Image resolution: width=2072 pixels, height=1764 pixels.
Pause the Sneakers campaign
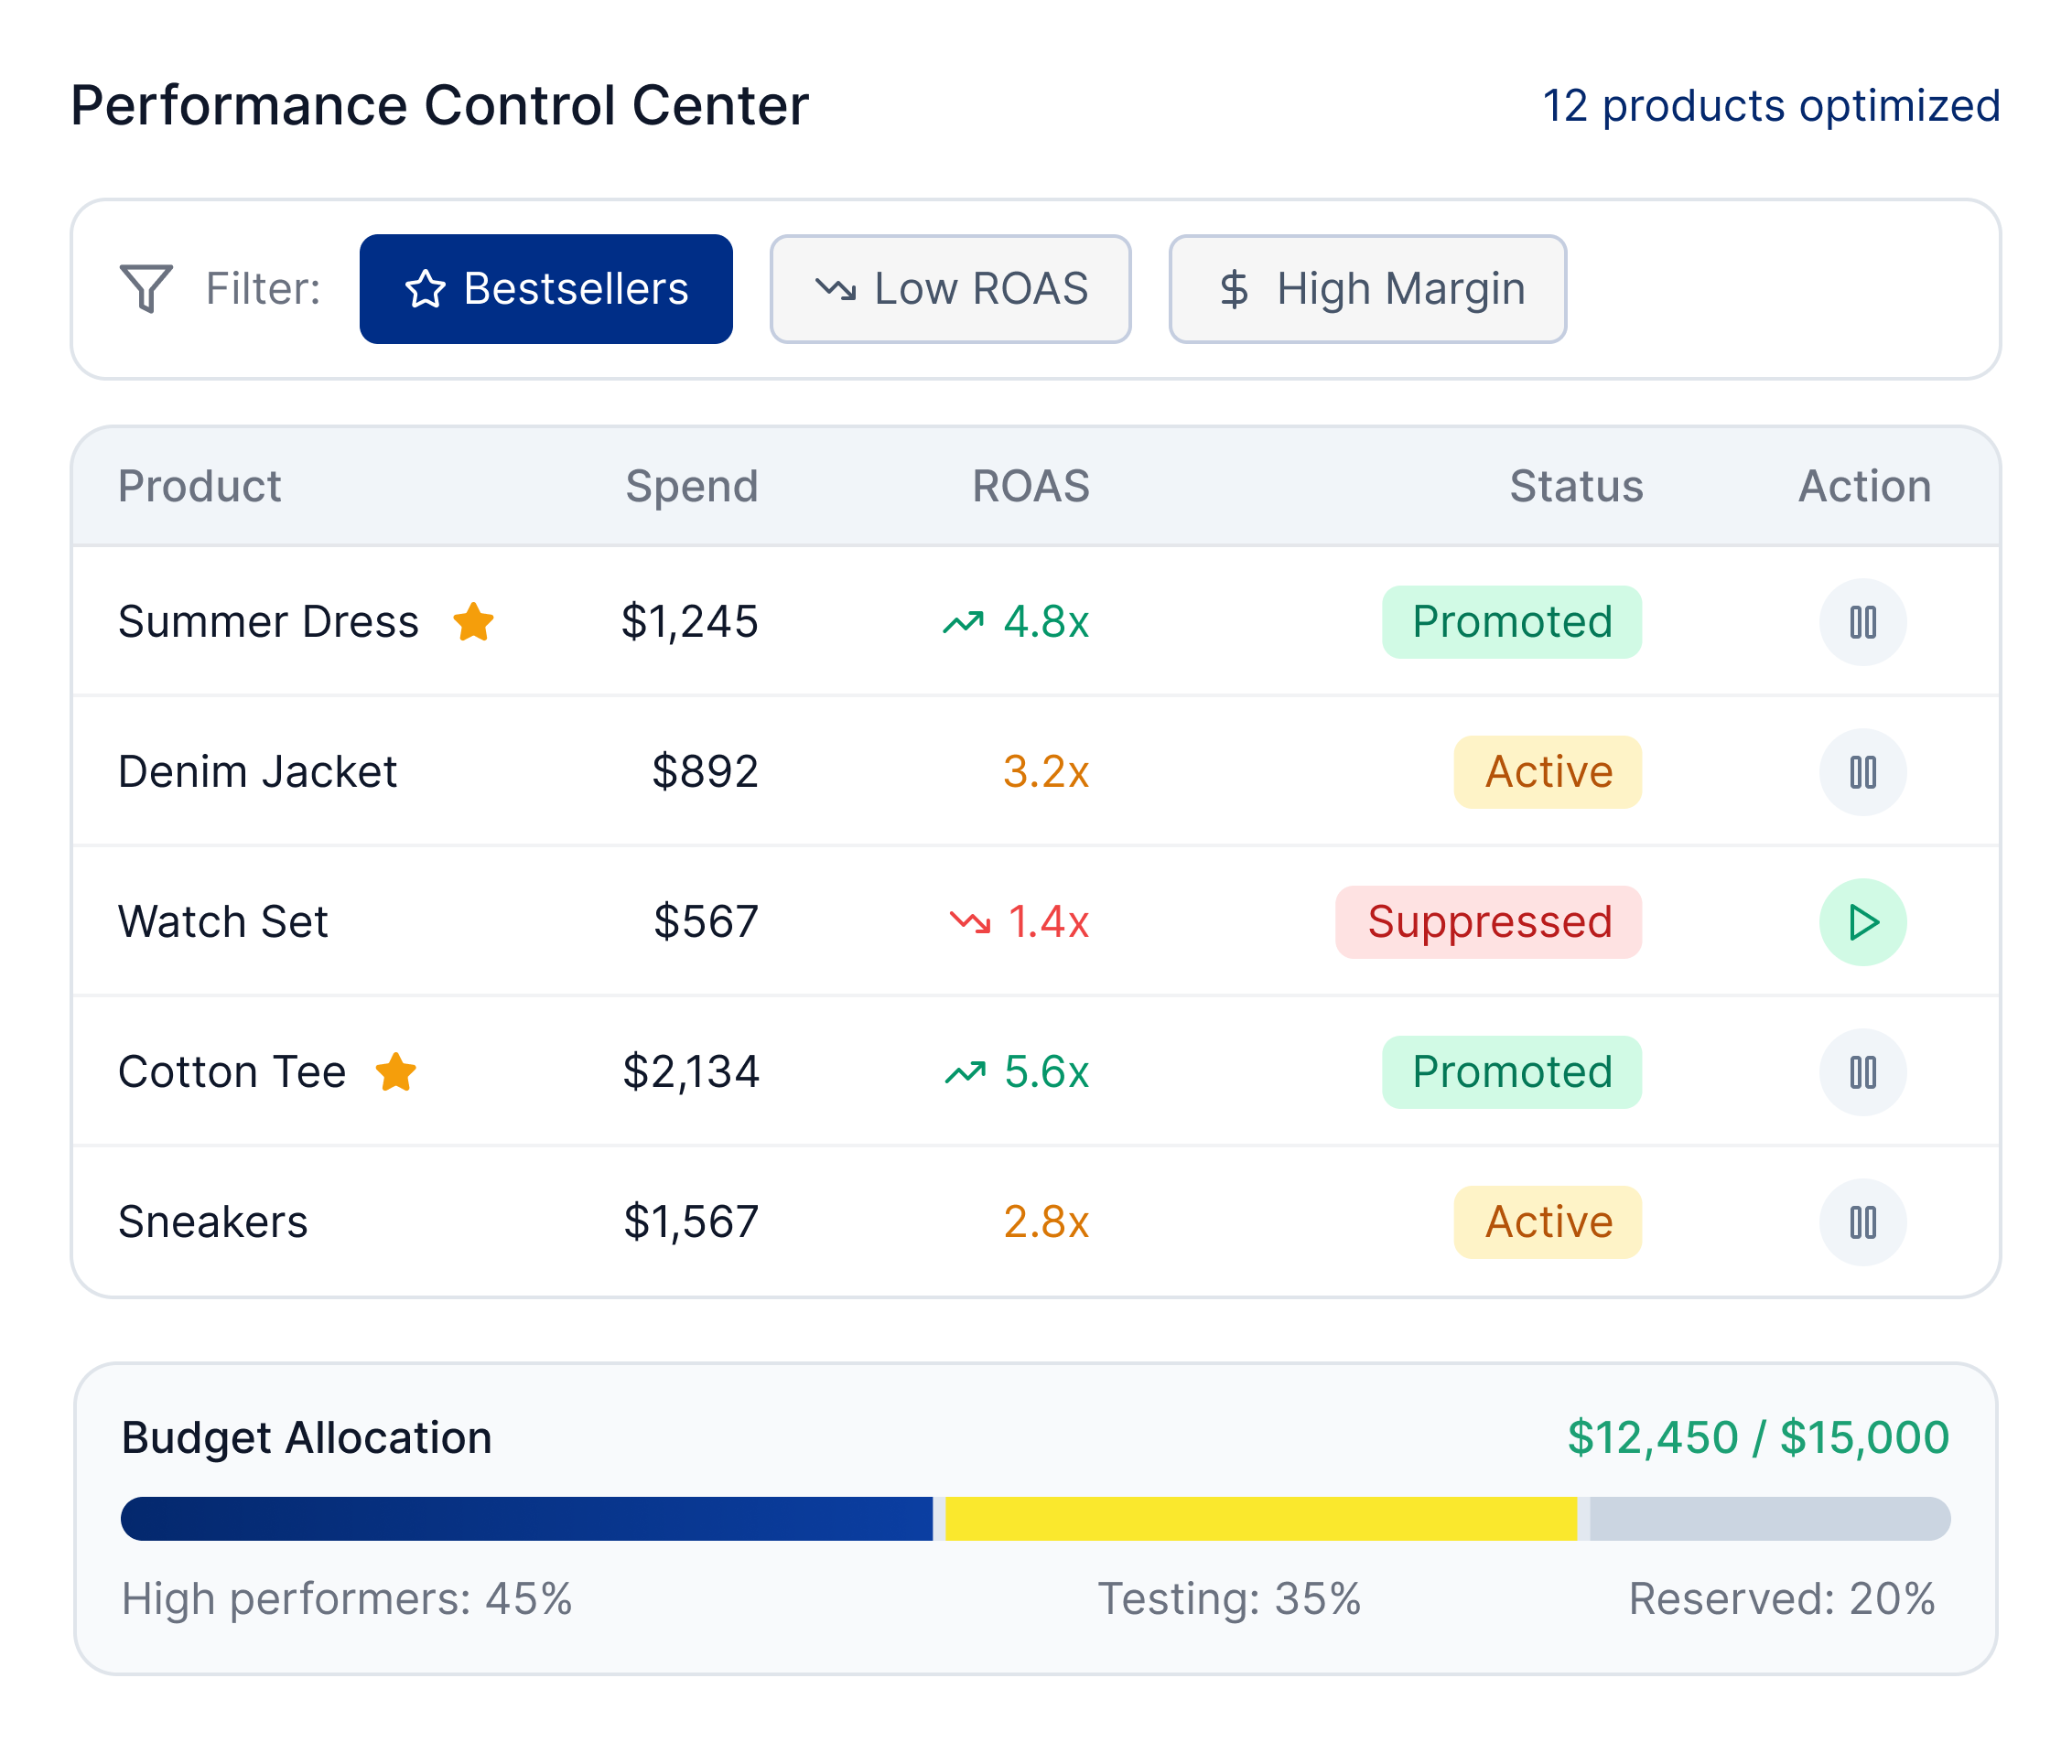click(x=1862, y=1222)
